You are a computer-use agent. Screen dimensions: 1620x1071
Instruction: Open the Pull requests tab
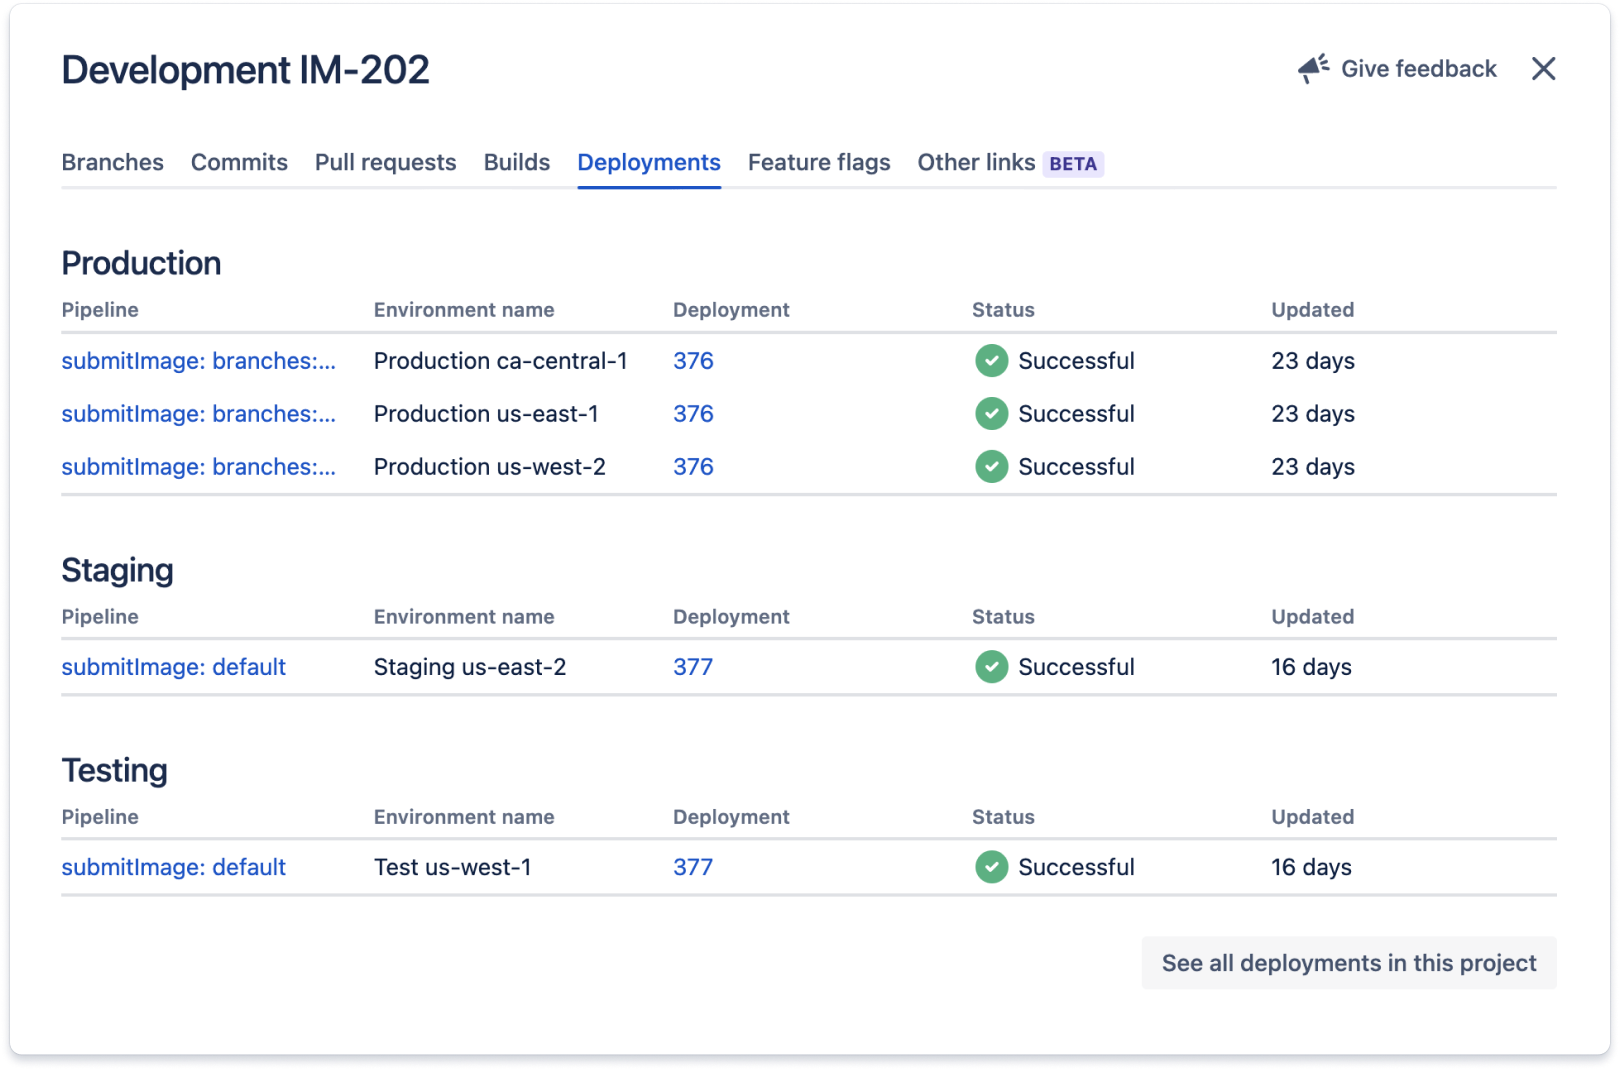(x=385, y=162)
